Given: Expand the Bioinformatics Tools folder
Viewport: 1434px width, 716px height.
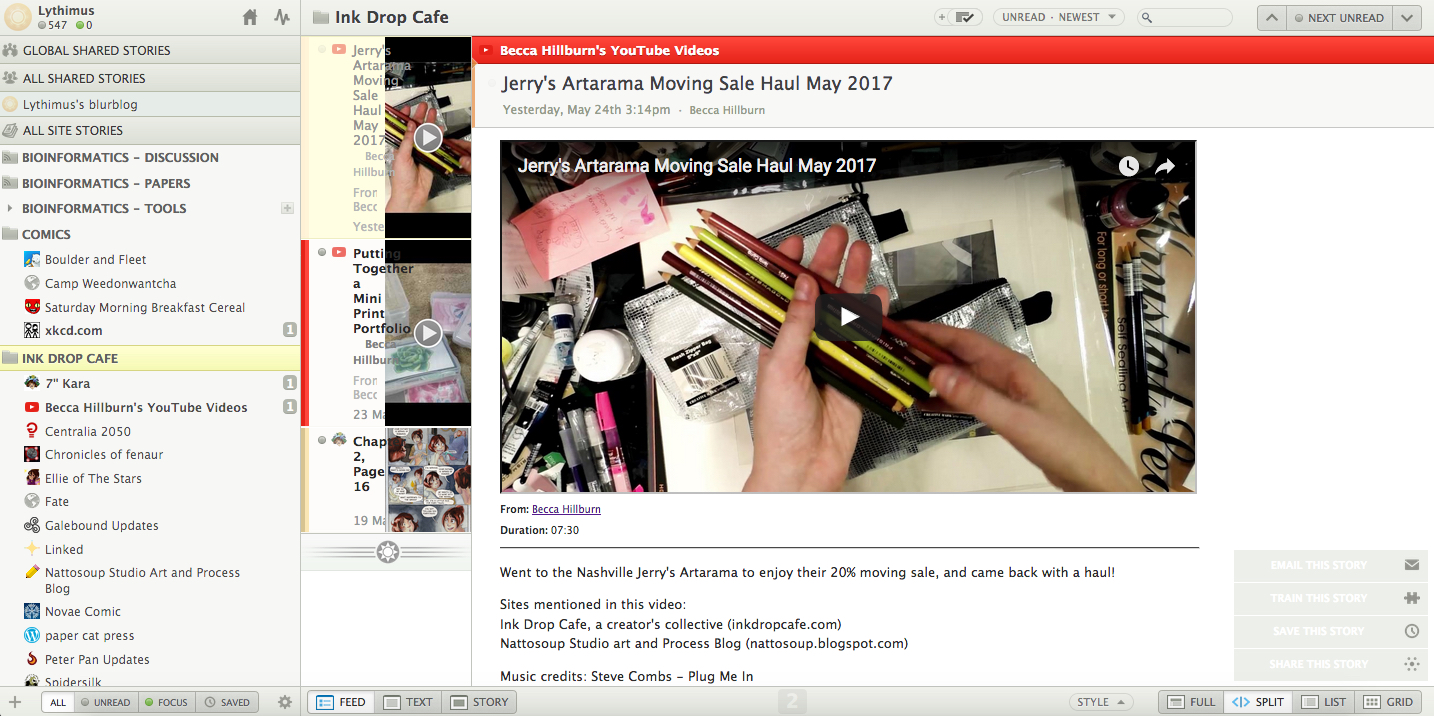Looking at the screenshot, I should click(10, 208).
